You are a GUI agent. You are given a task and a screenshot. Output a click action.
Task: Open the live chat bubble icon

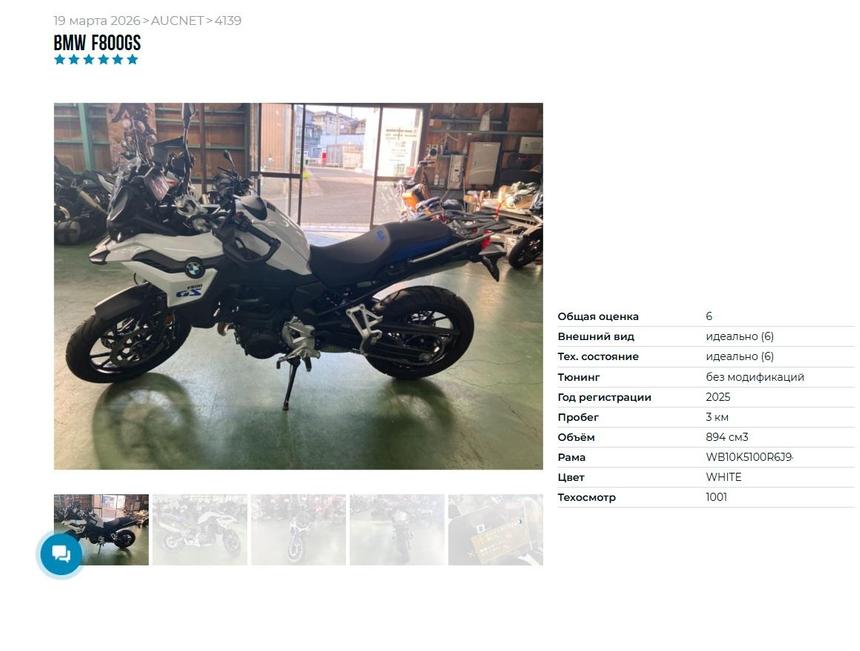point(61,554)
